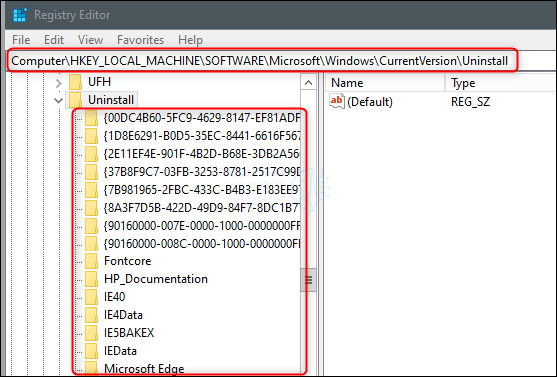Collapse the Uninstall registry key
Screen dimensions: 557x377
point(58,101)
